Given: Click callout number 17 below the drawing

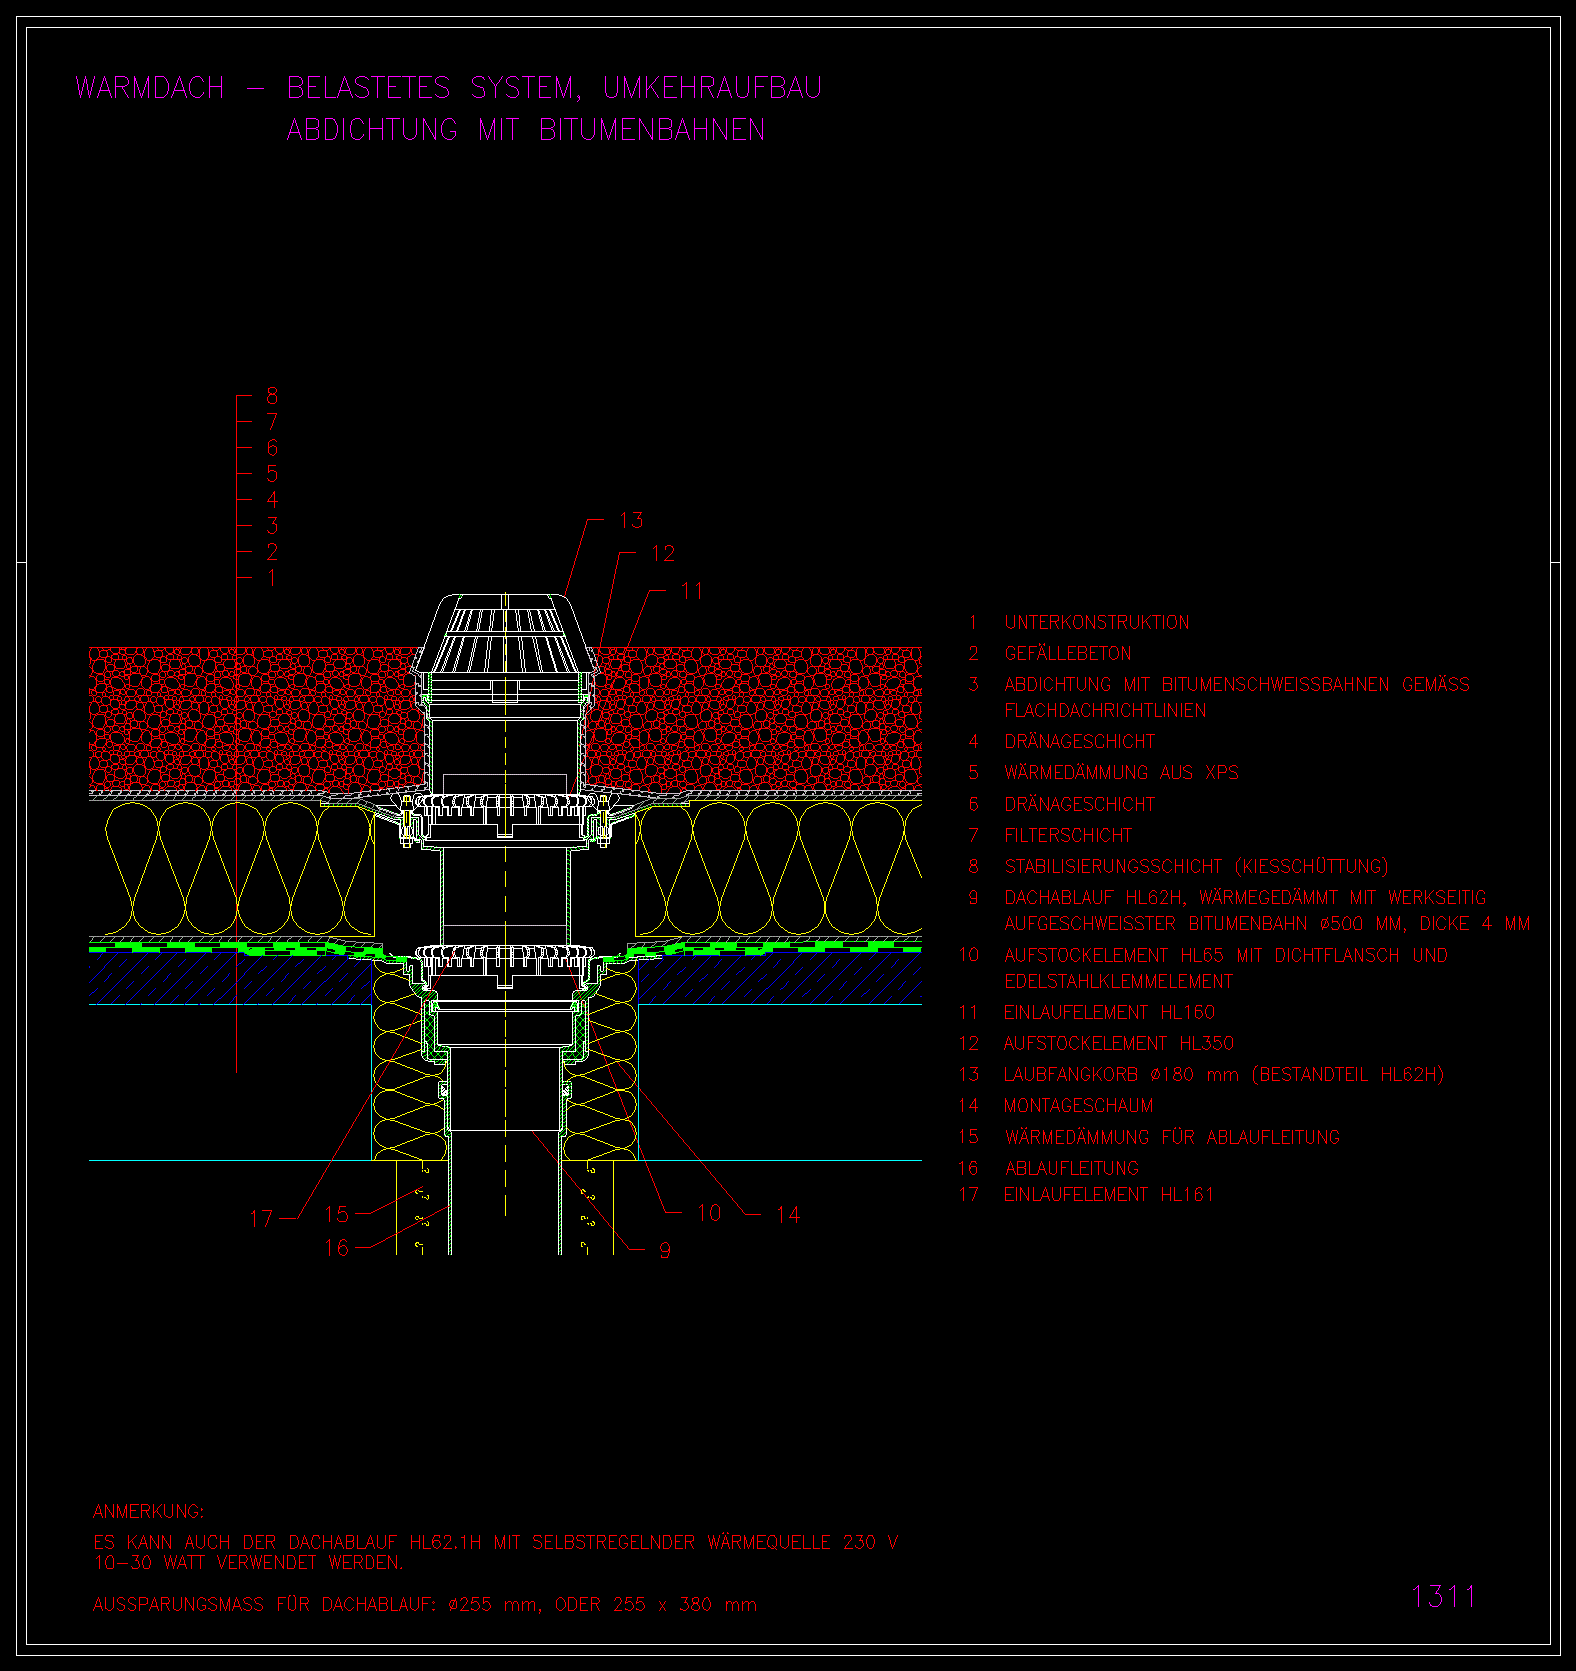Looking at the screenshot, I should tap(261, 1218).
